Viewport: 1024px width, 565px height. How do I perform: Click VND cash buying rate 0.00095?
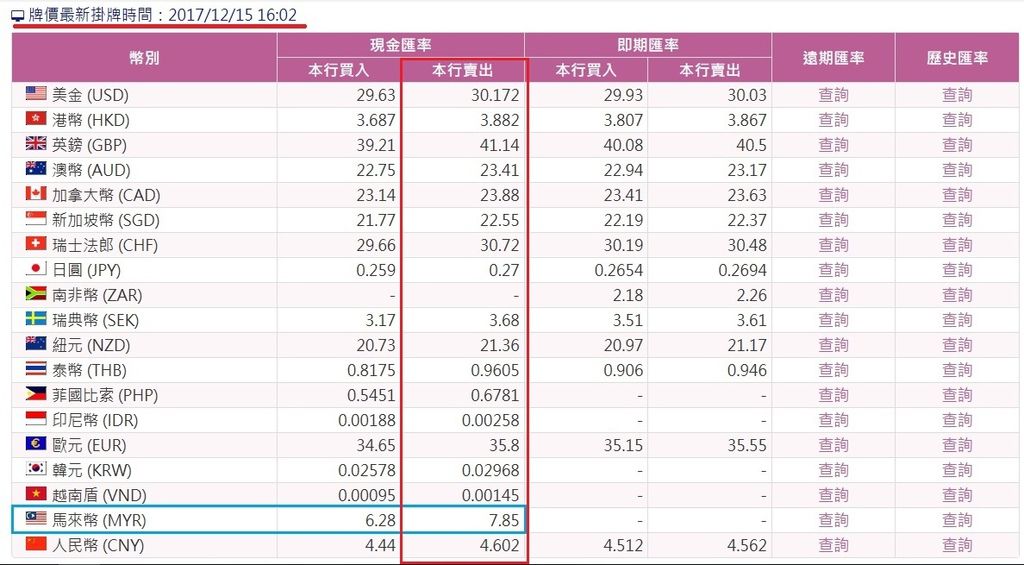coord(366,495)
